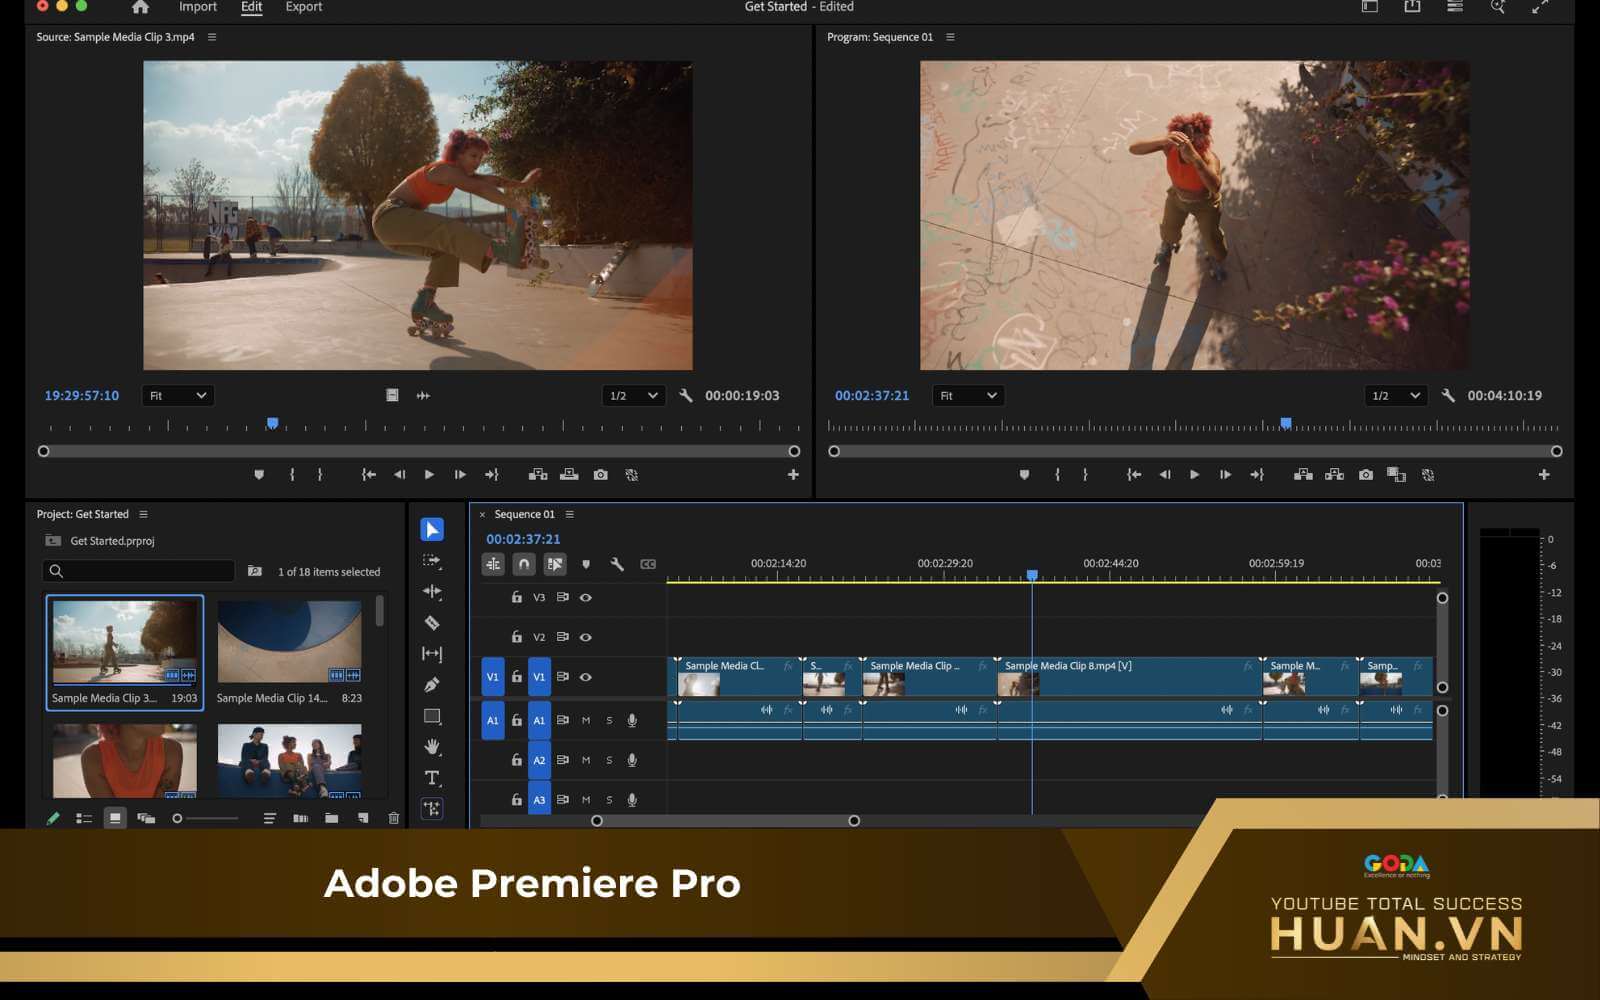This screenshot has width=1600, height=1000.
Task: Toggle the lock on track V2
Action: [x=516, y=637]
